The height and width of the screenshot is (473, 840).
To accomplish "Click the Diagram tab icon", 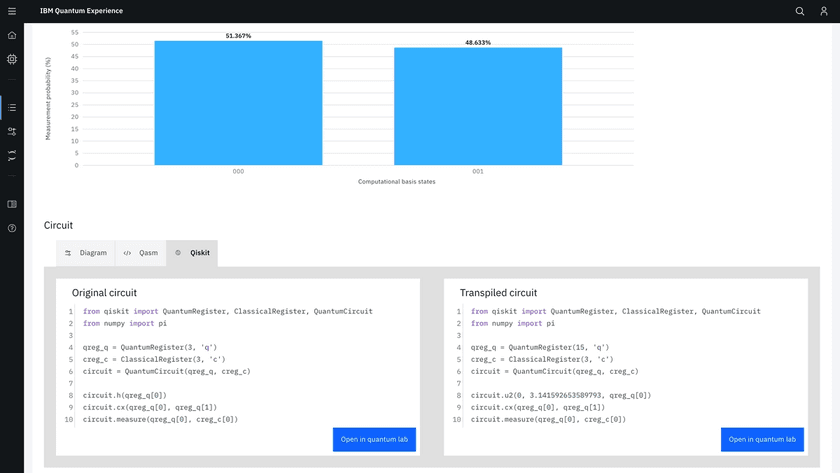I will [68, 253].
